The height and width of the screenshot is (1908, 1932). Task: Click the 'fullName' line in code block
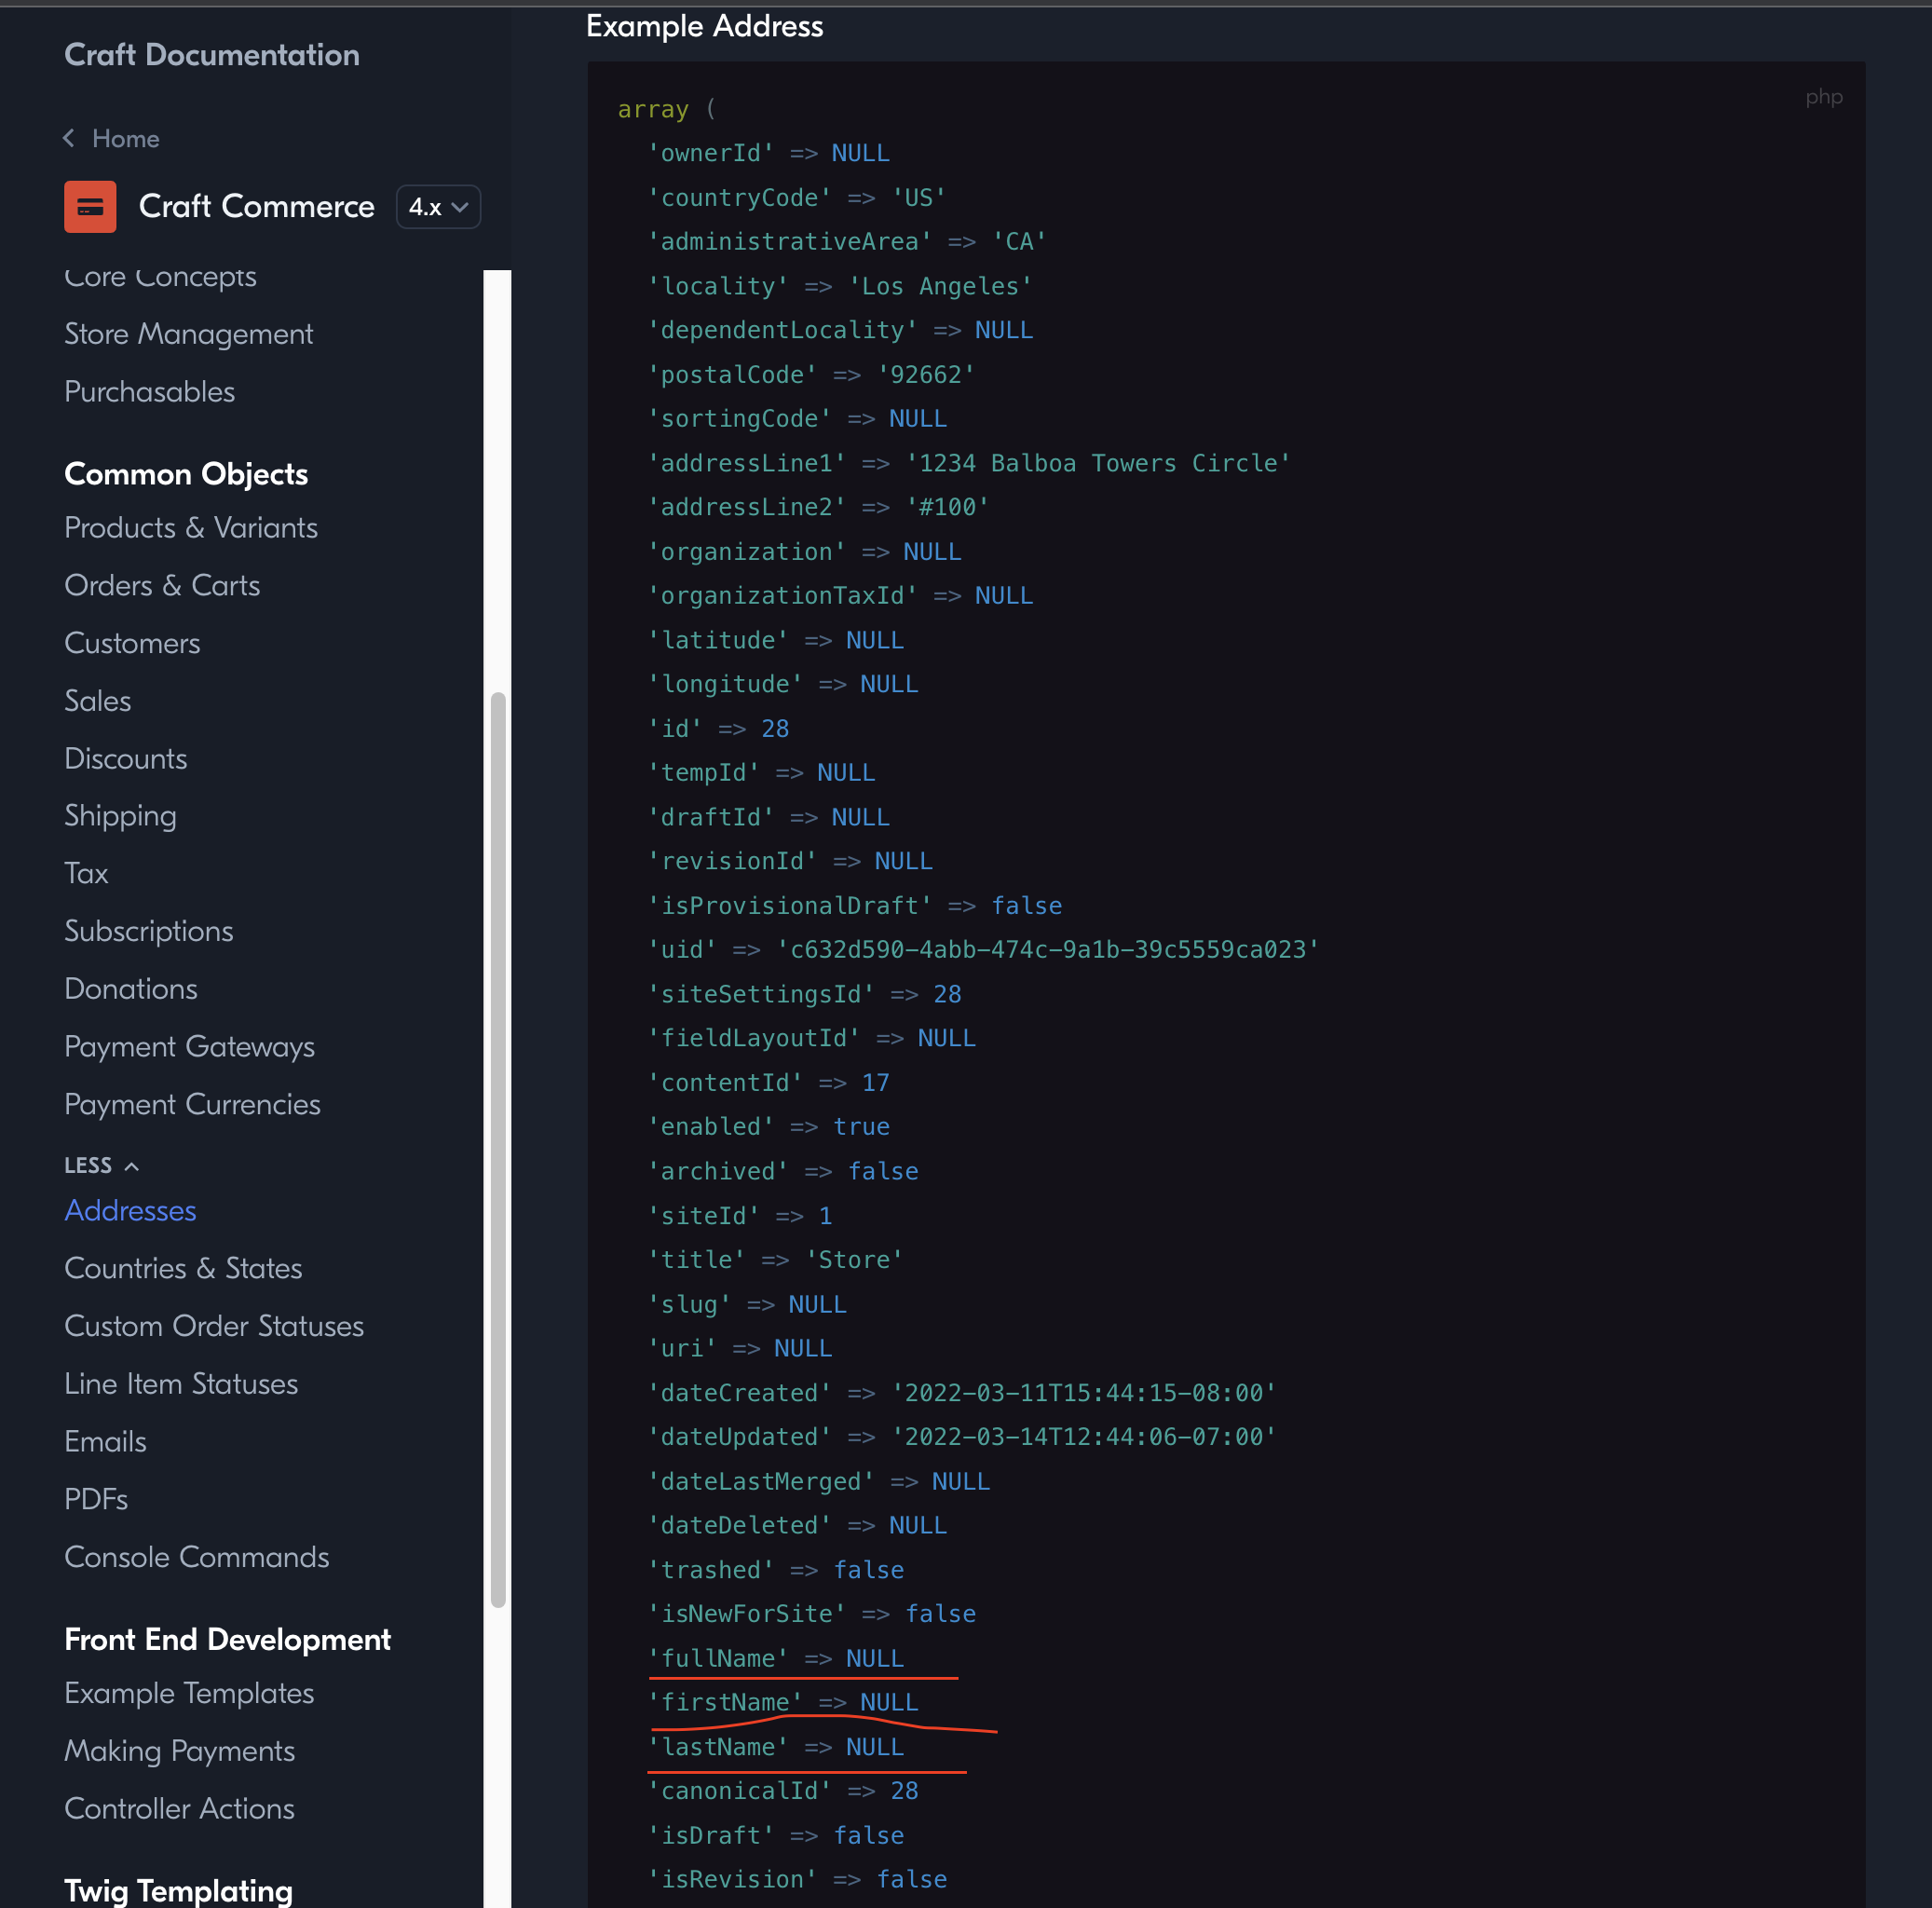(776, 1659)
